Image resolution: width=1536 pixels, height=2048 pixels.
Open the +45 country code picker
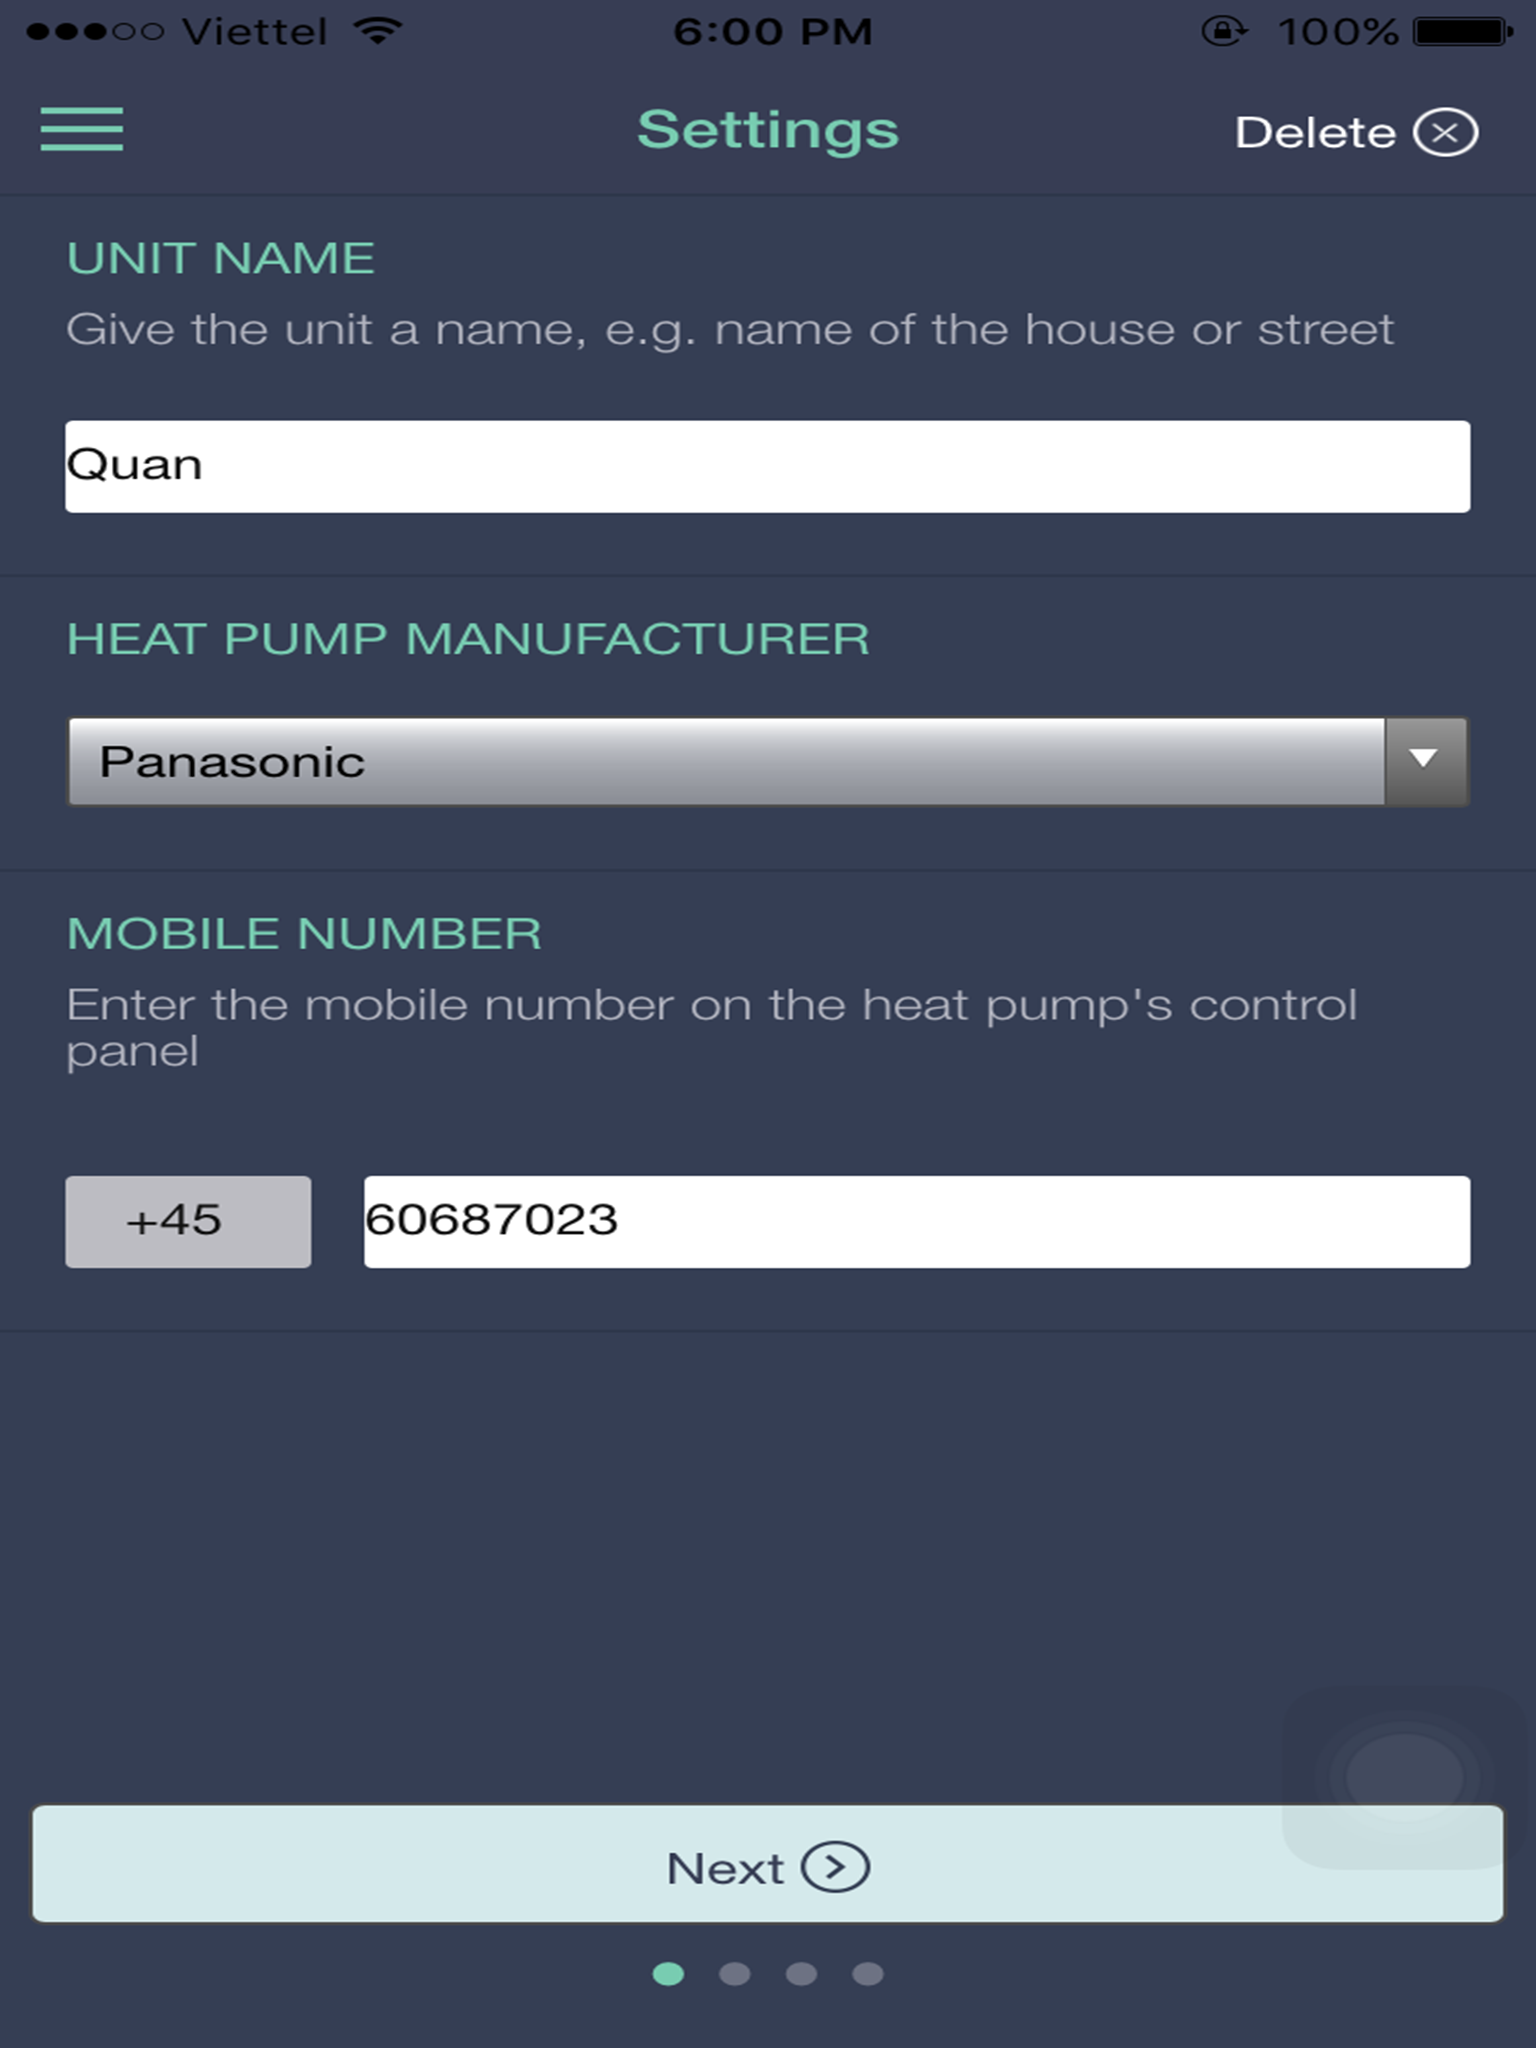click(x=188, y=1221)
